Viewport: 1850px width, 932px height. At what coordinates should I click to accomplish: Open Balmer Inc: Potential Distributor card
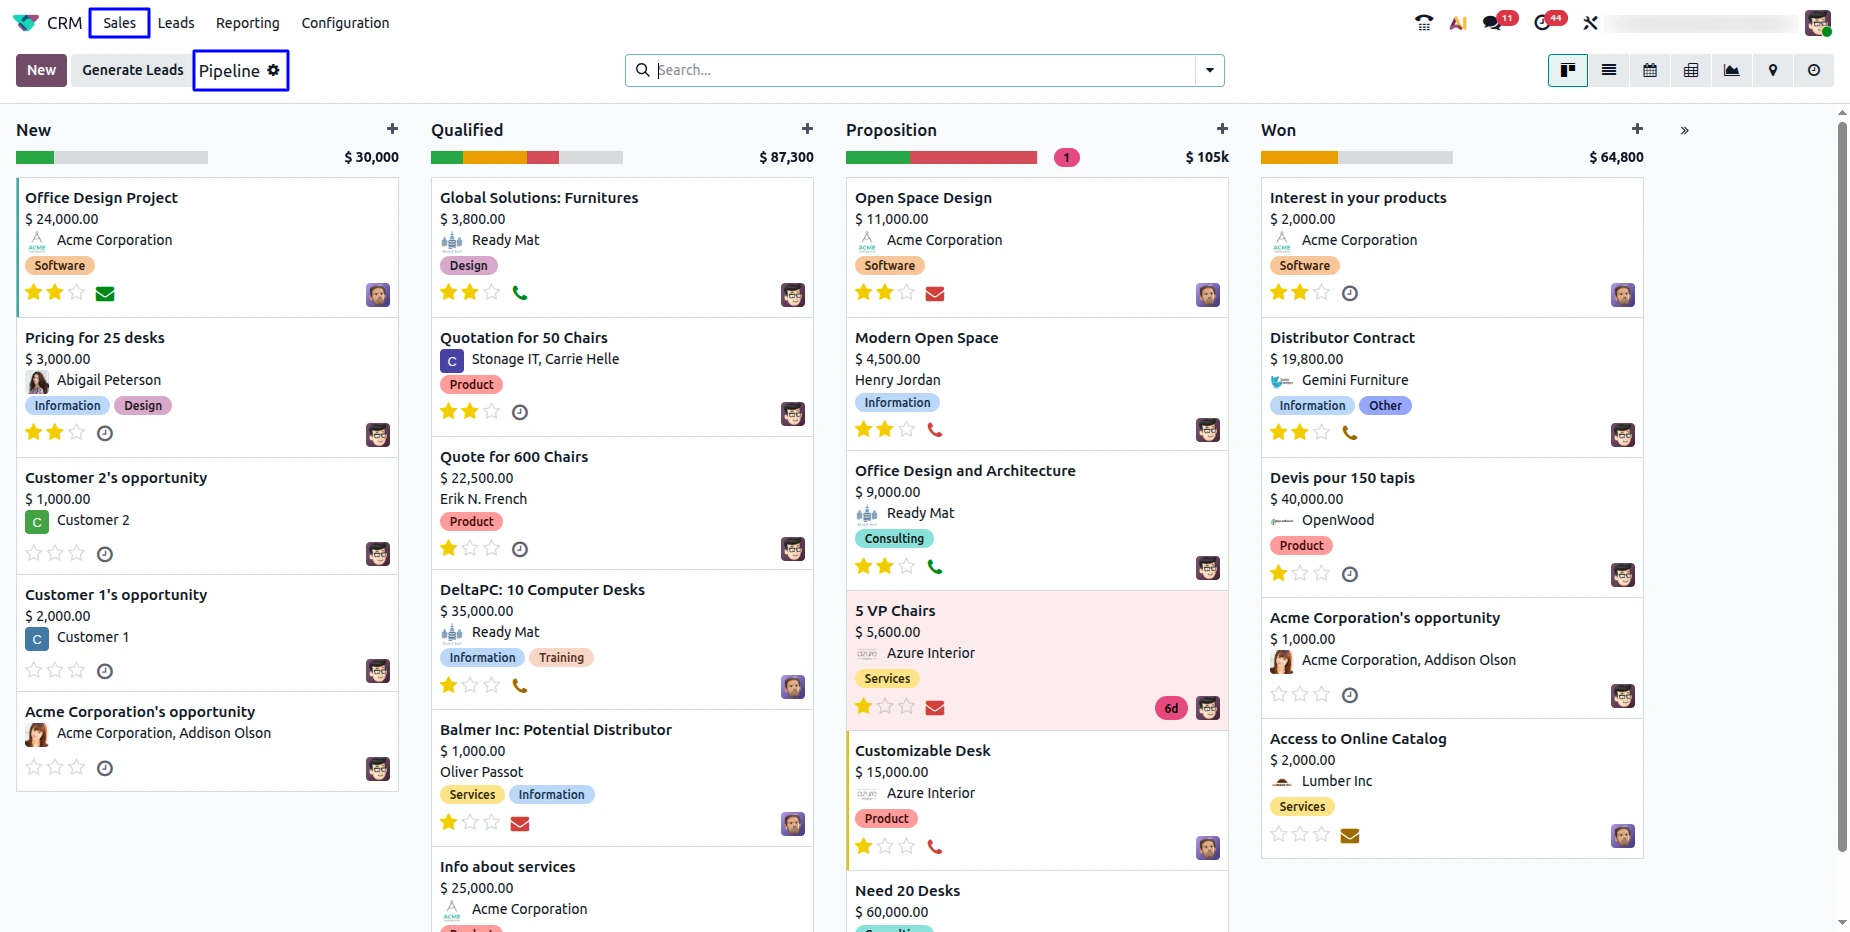click(x=622, y=778)
